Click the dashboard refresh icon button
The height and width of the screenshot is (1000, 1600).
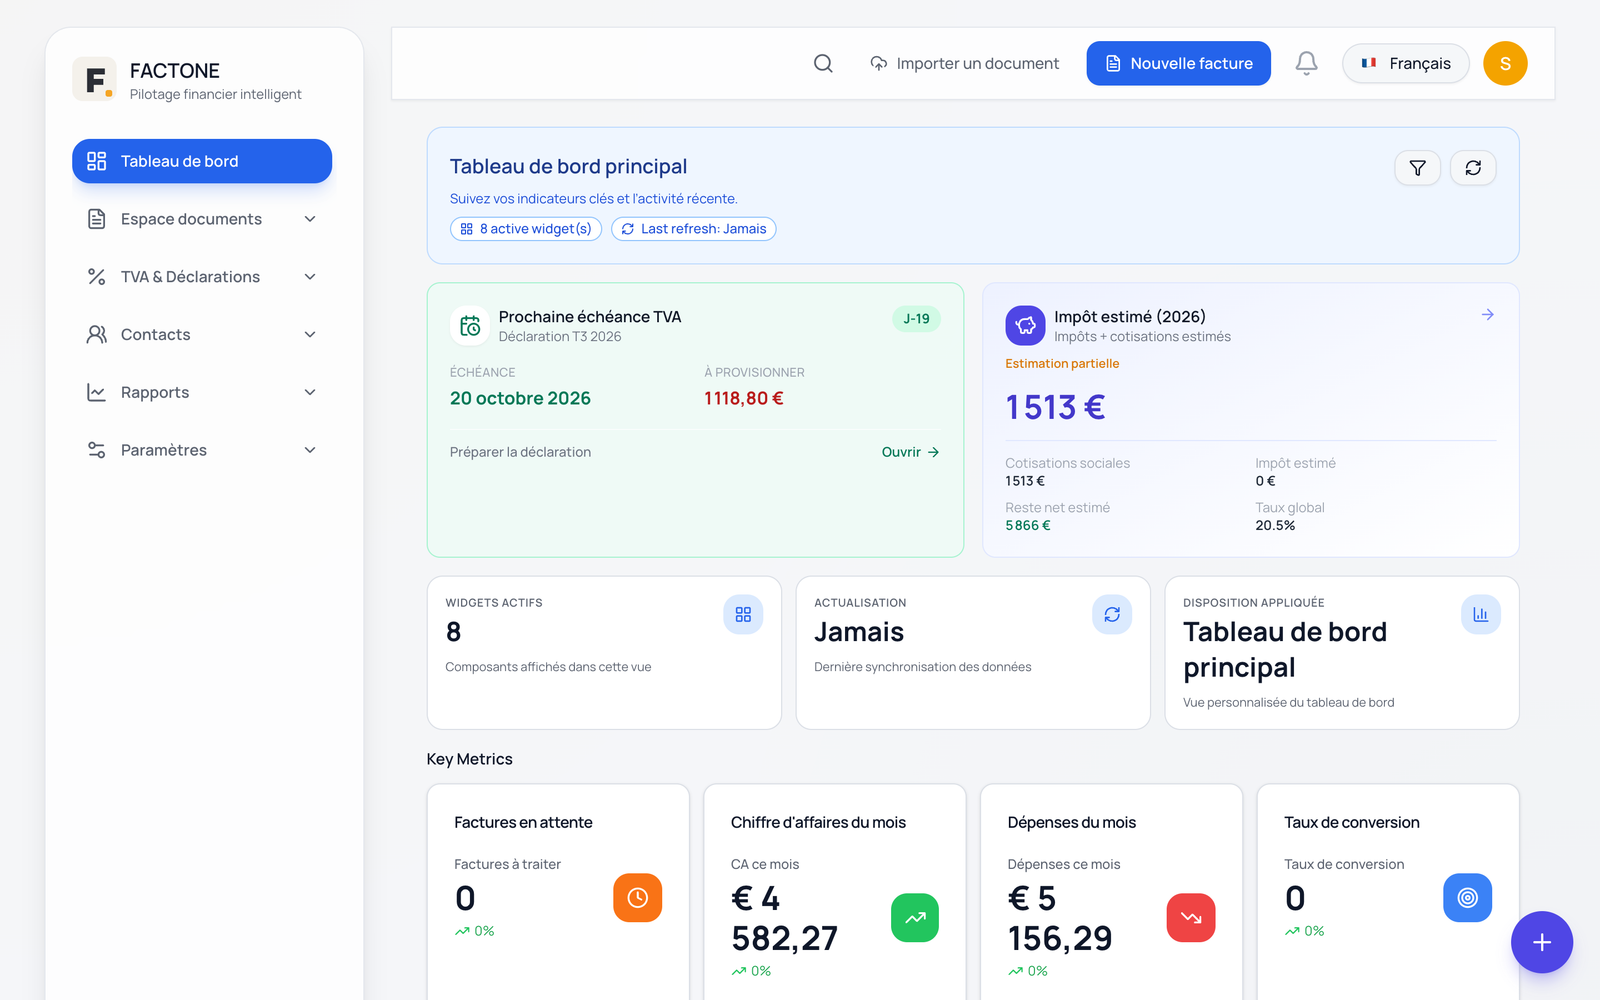pos(1473,168)
